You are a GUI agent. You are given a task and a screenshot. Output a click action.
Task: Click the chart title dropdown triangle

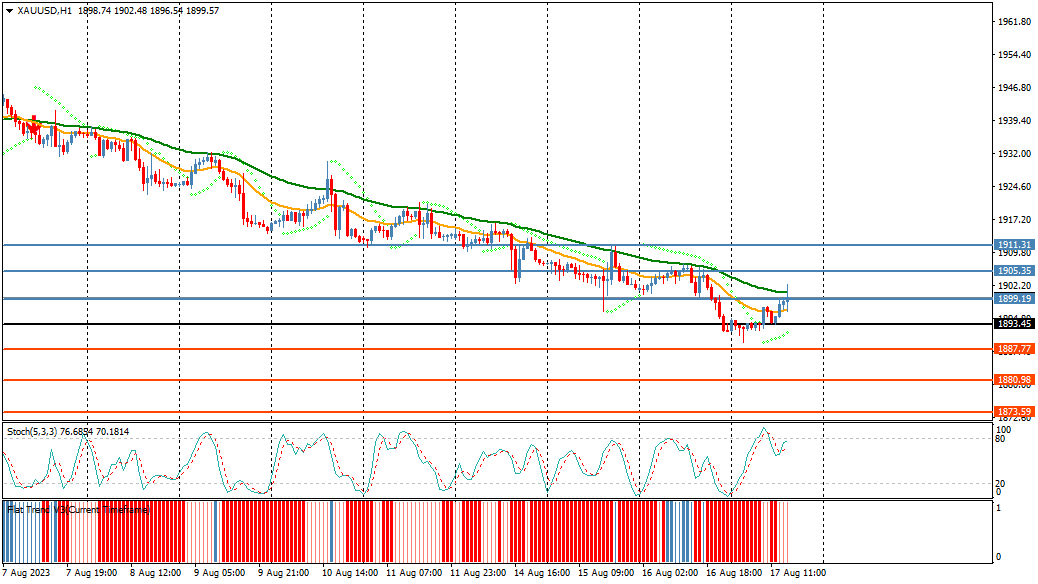[9, 11]
